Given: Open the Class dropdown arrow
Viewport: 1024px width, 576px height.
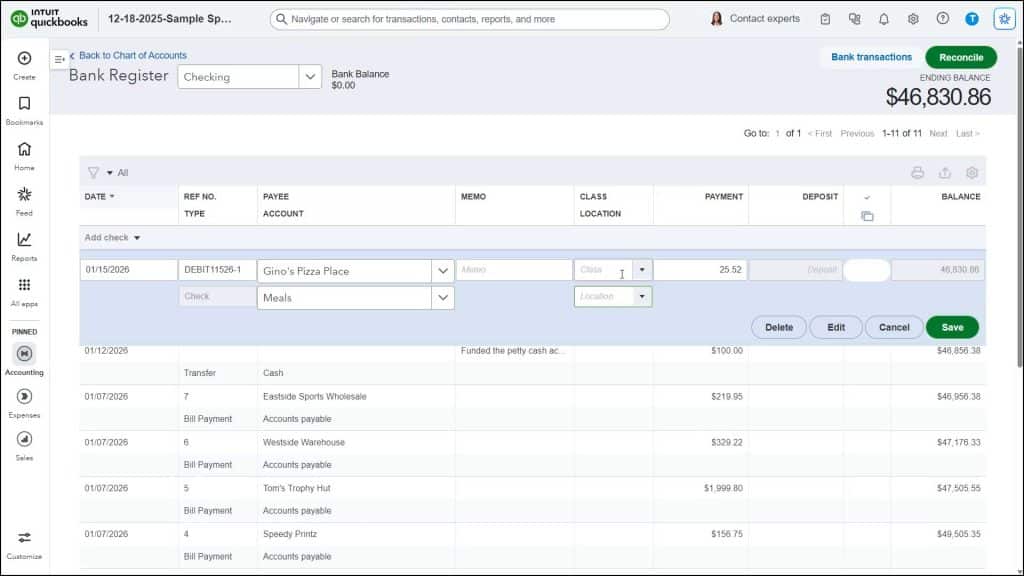Looking at the screenshot, I should point(642,270).
